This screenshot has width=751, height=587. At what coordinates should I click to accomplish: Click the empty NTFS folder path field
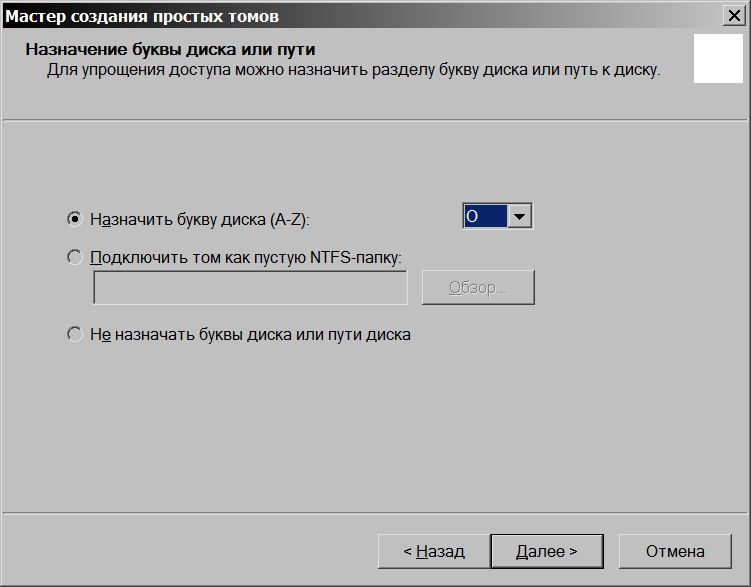click(x=250, y=288)
